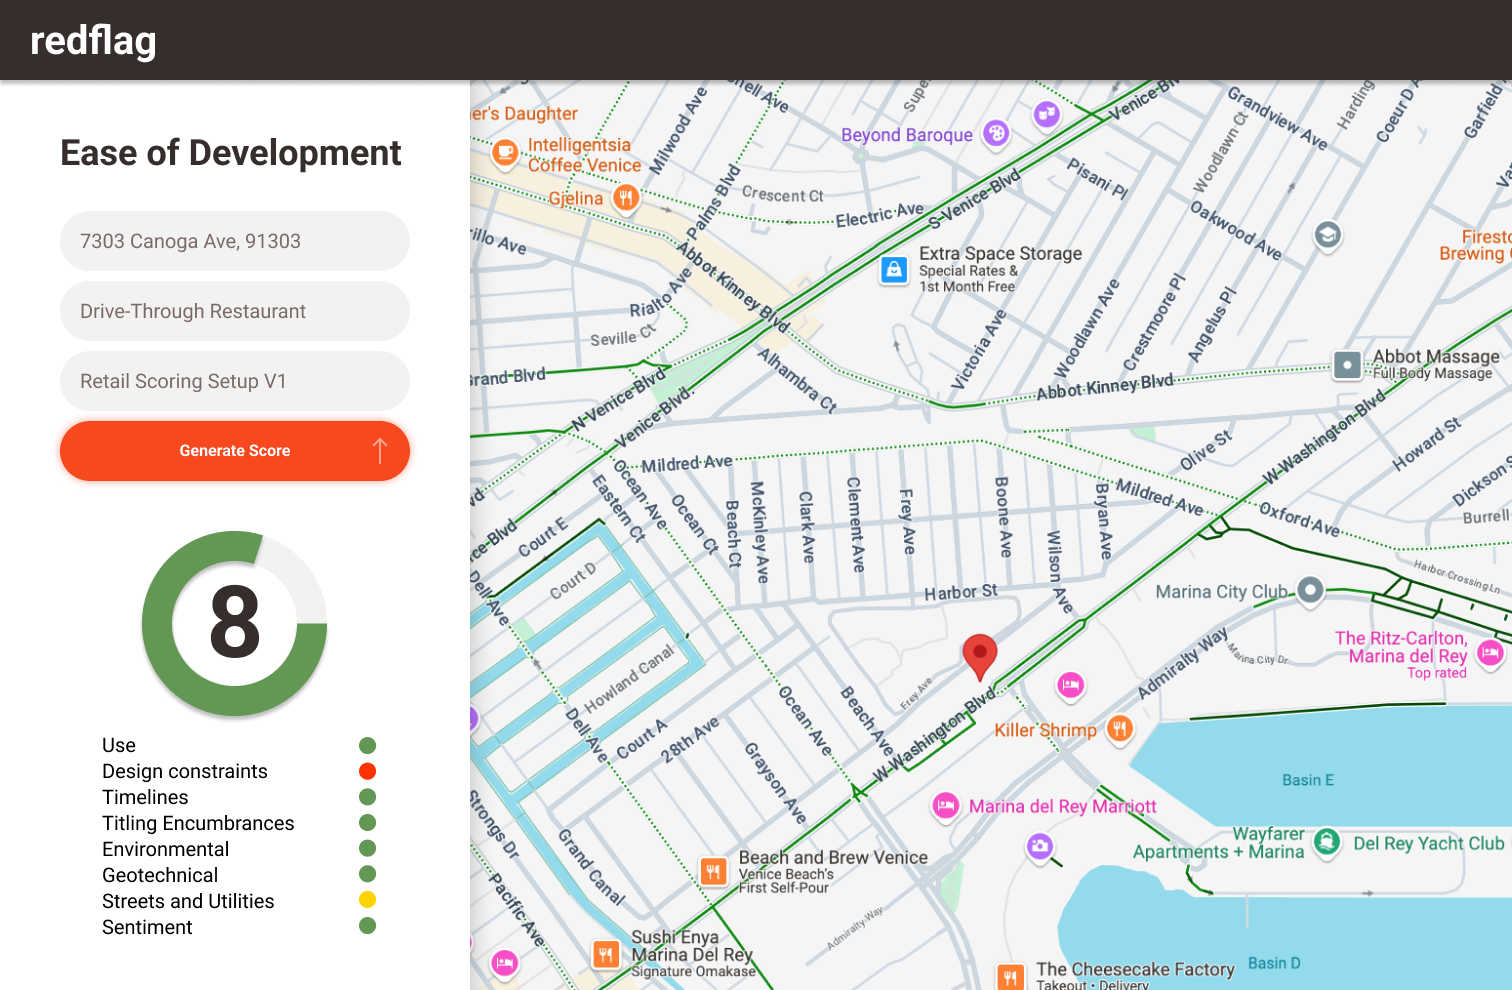Click the purple camera icon near Marriott
The image size is (1512, 990).
click(1040, 848)
